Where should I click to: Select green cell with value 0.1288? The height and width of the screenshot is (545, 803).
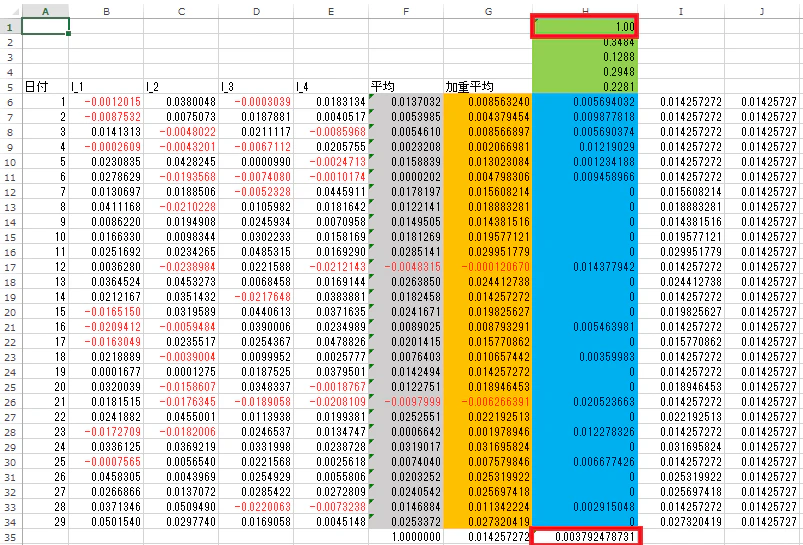[x=585, y=56]
